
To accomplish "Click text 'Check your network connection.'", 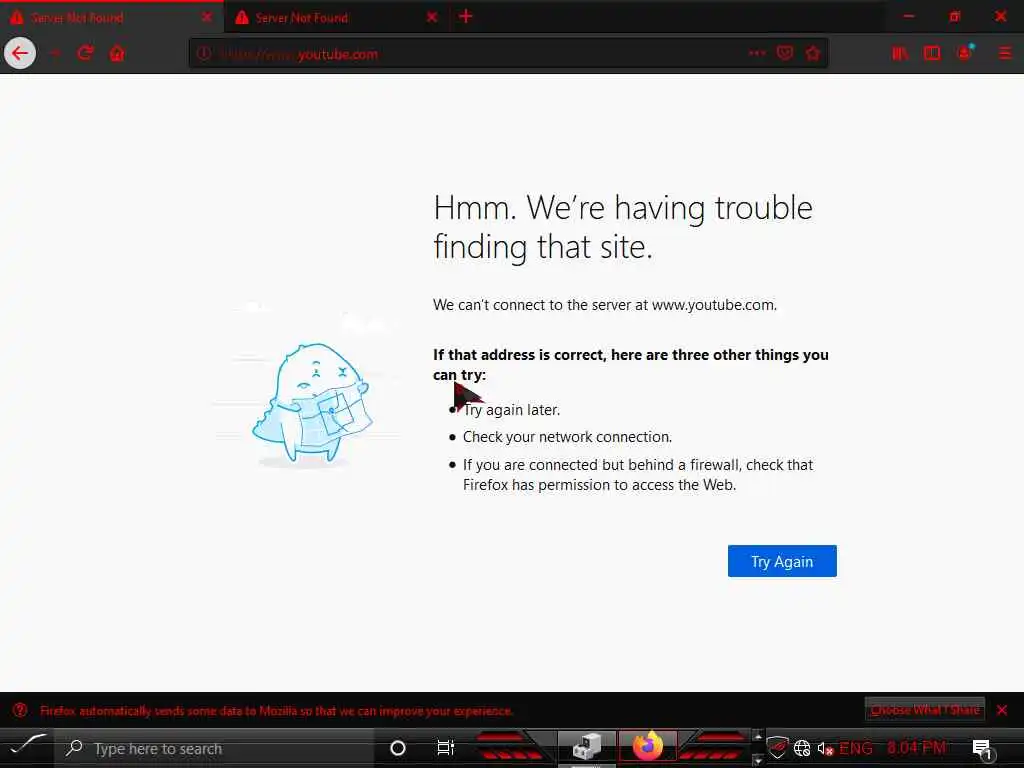I will [567, 437].
